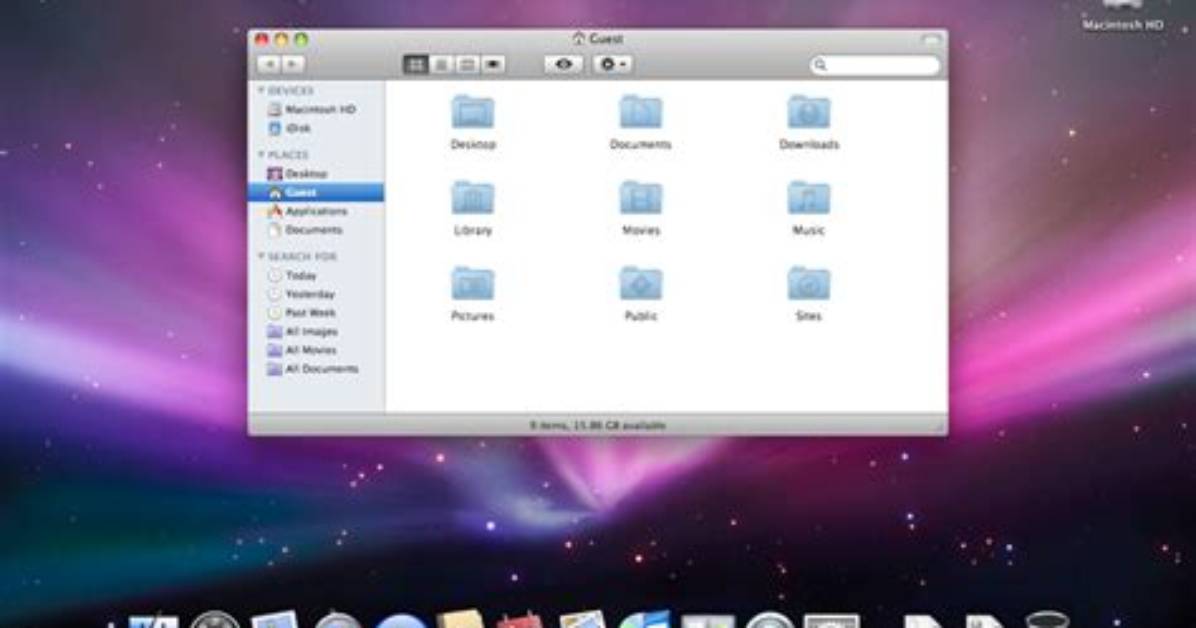Click the Quick Look eye button

coord(564,65)
